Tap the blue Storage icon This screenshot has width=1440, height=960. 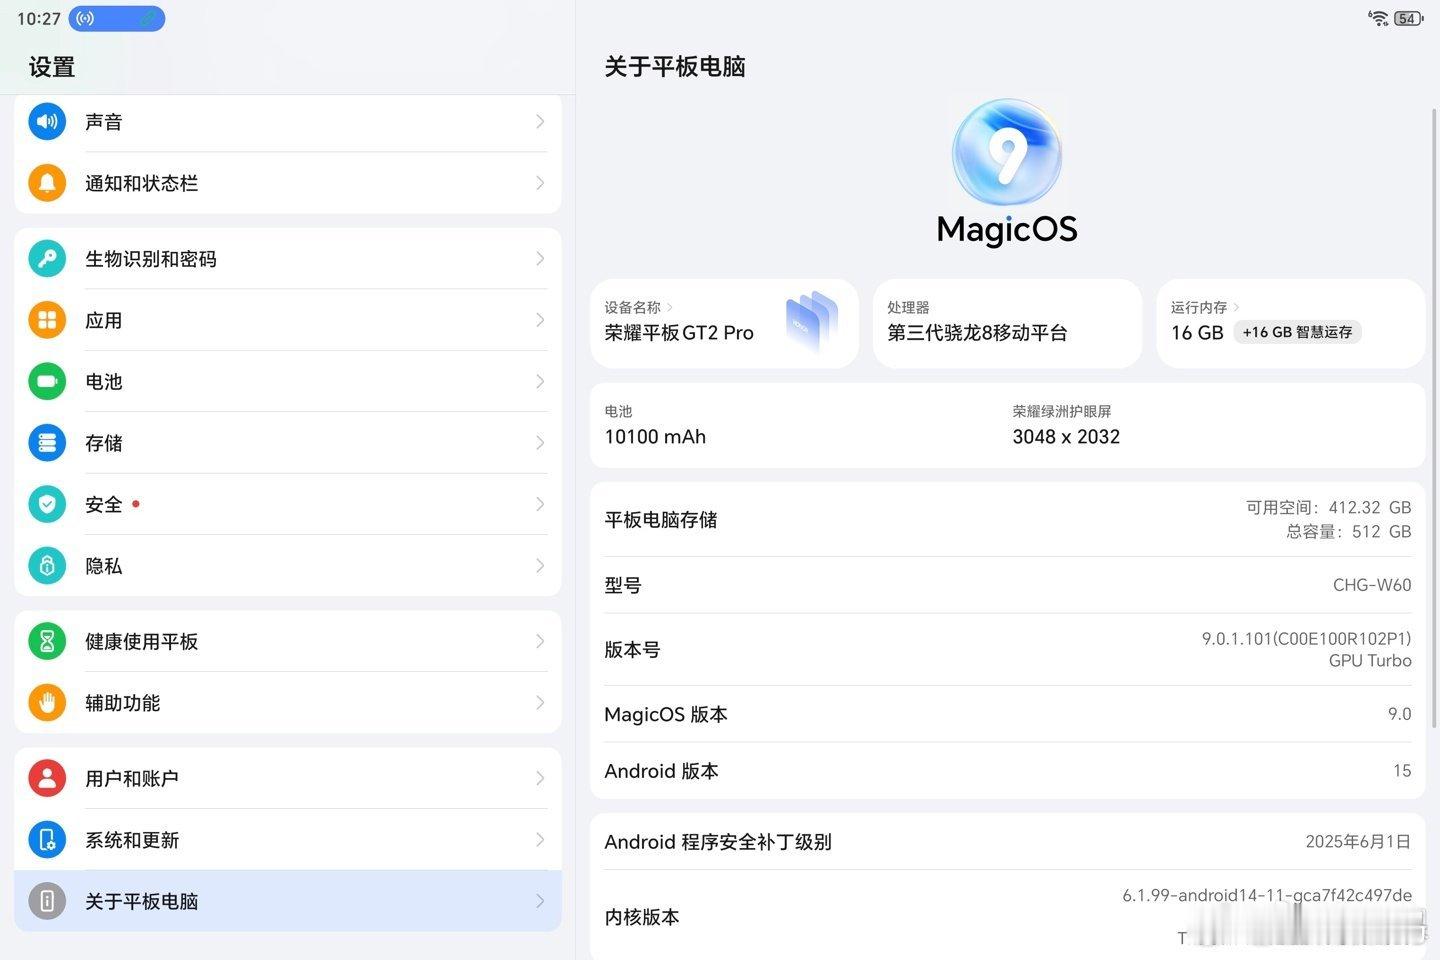(x=47, y=443)
